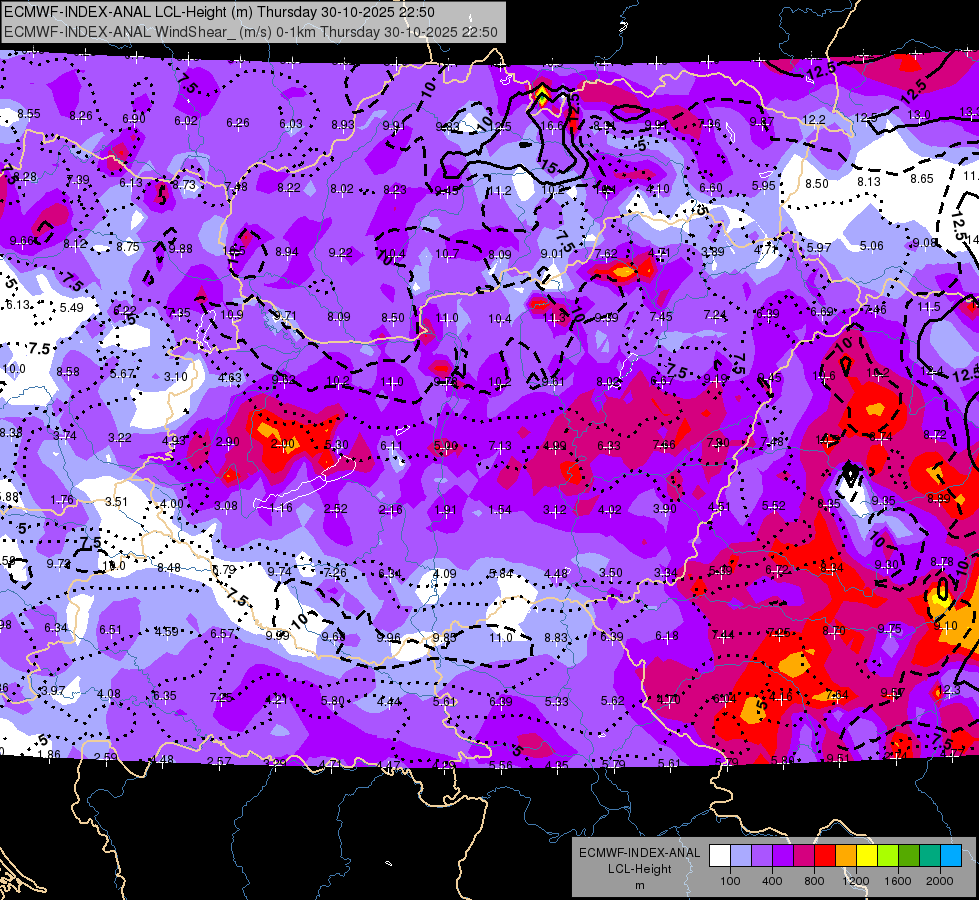Click the 5.33 wind shear value
Viewport: 979px width, 900px height.
556,701
